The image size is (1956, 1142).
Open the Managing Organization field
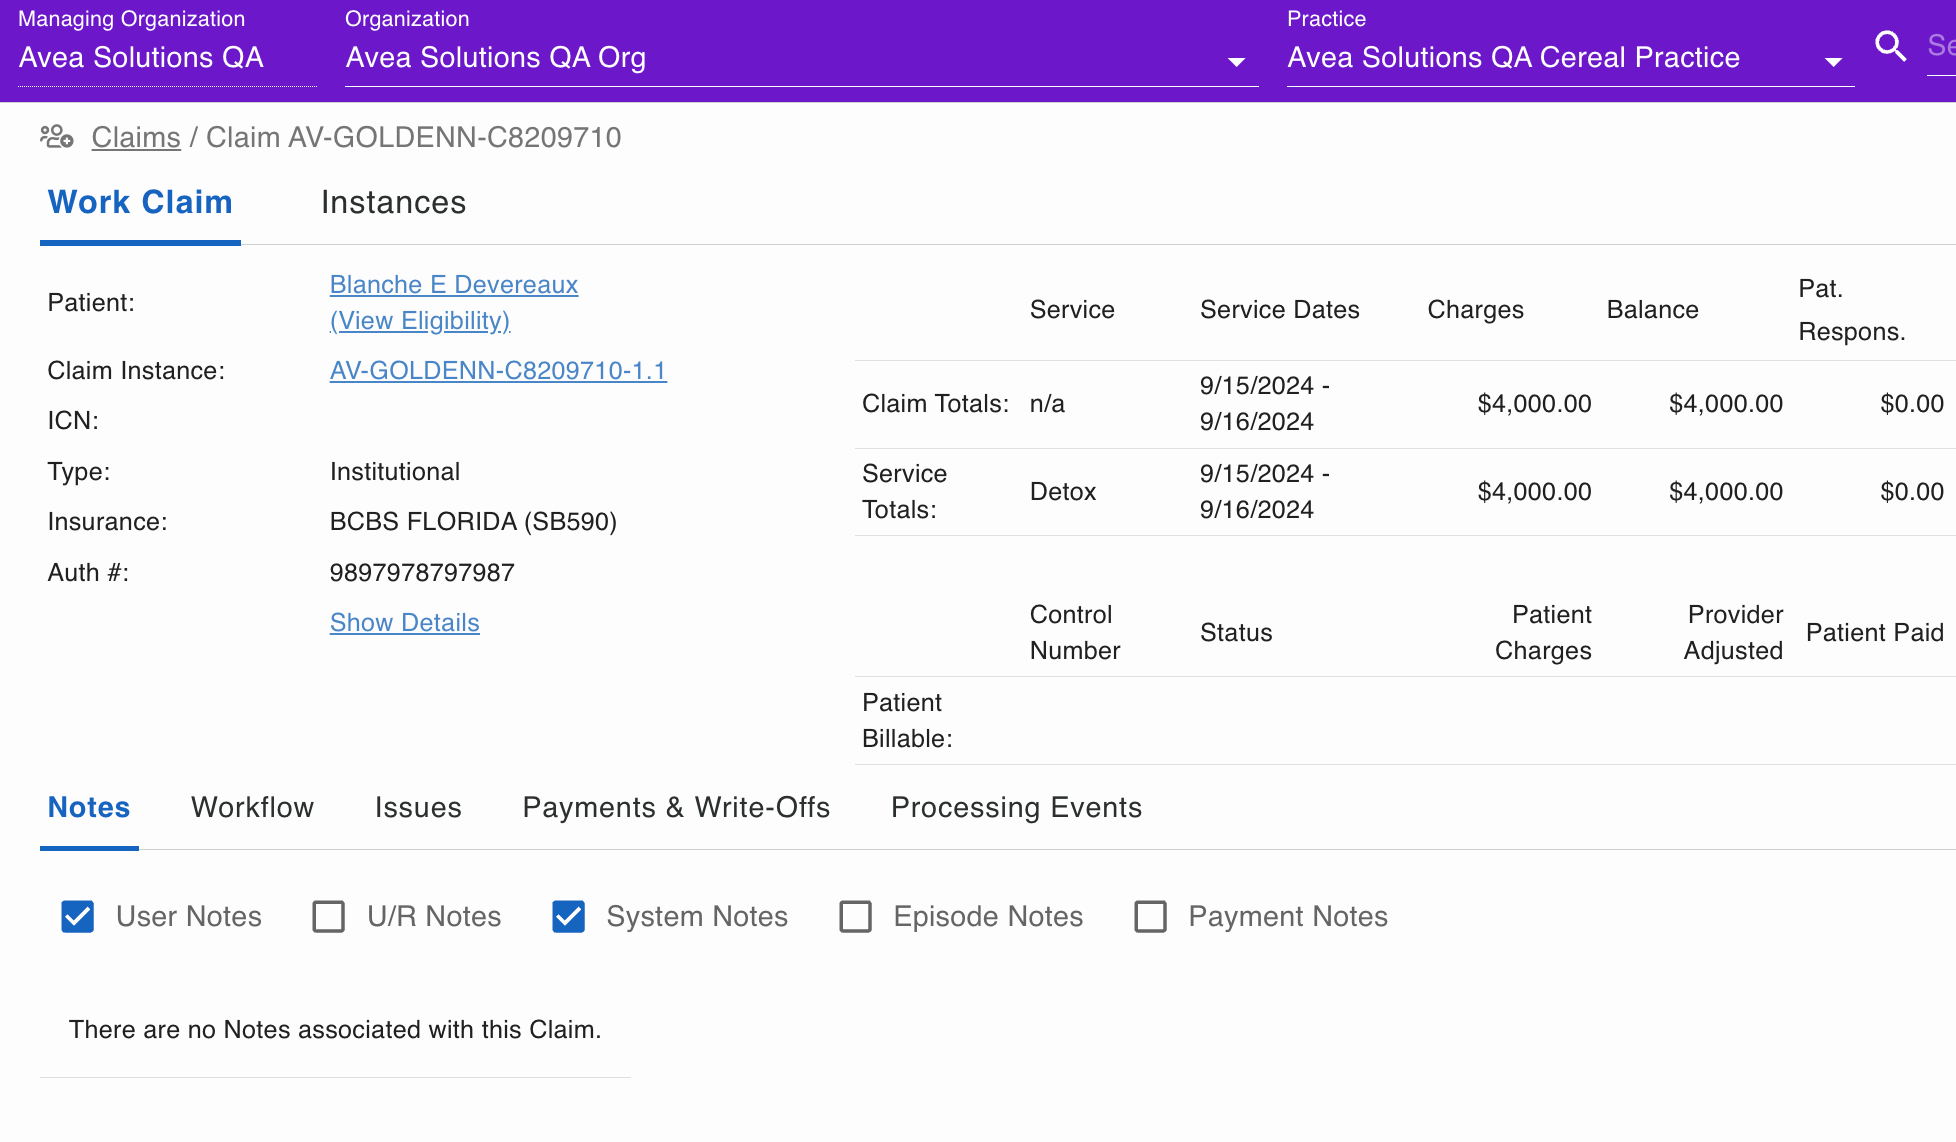(x=166, y=58)
